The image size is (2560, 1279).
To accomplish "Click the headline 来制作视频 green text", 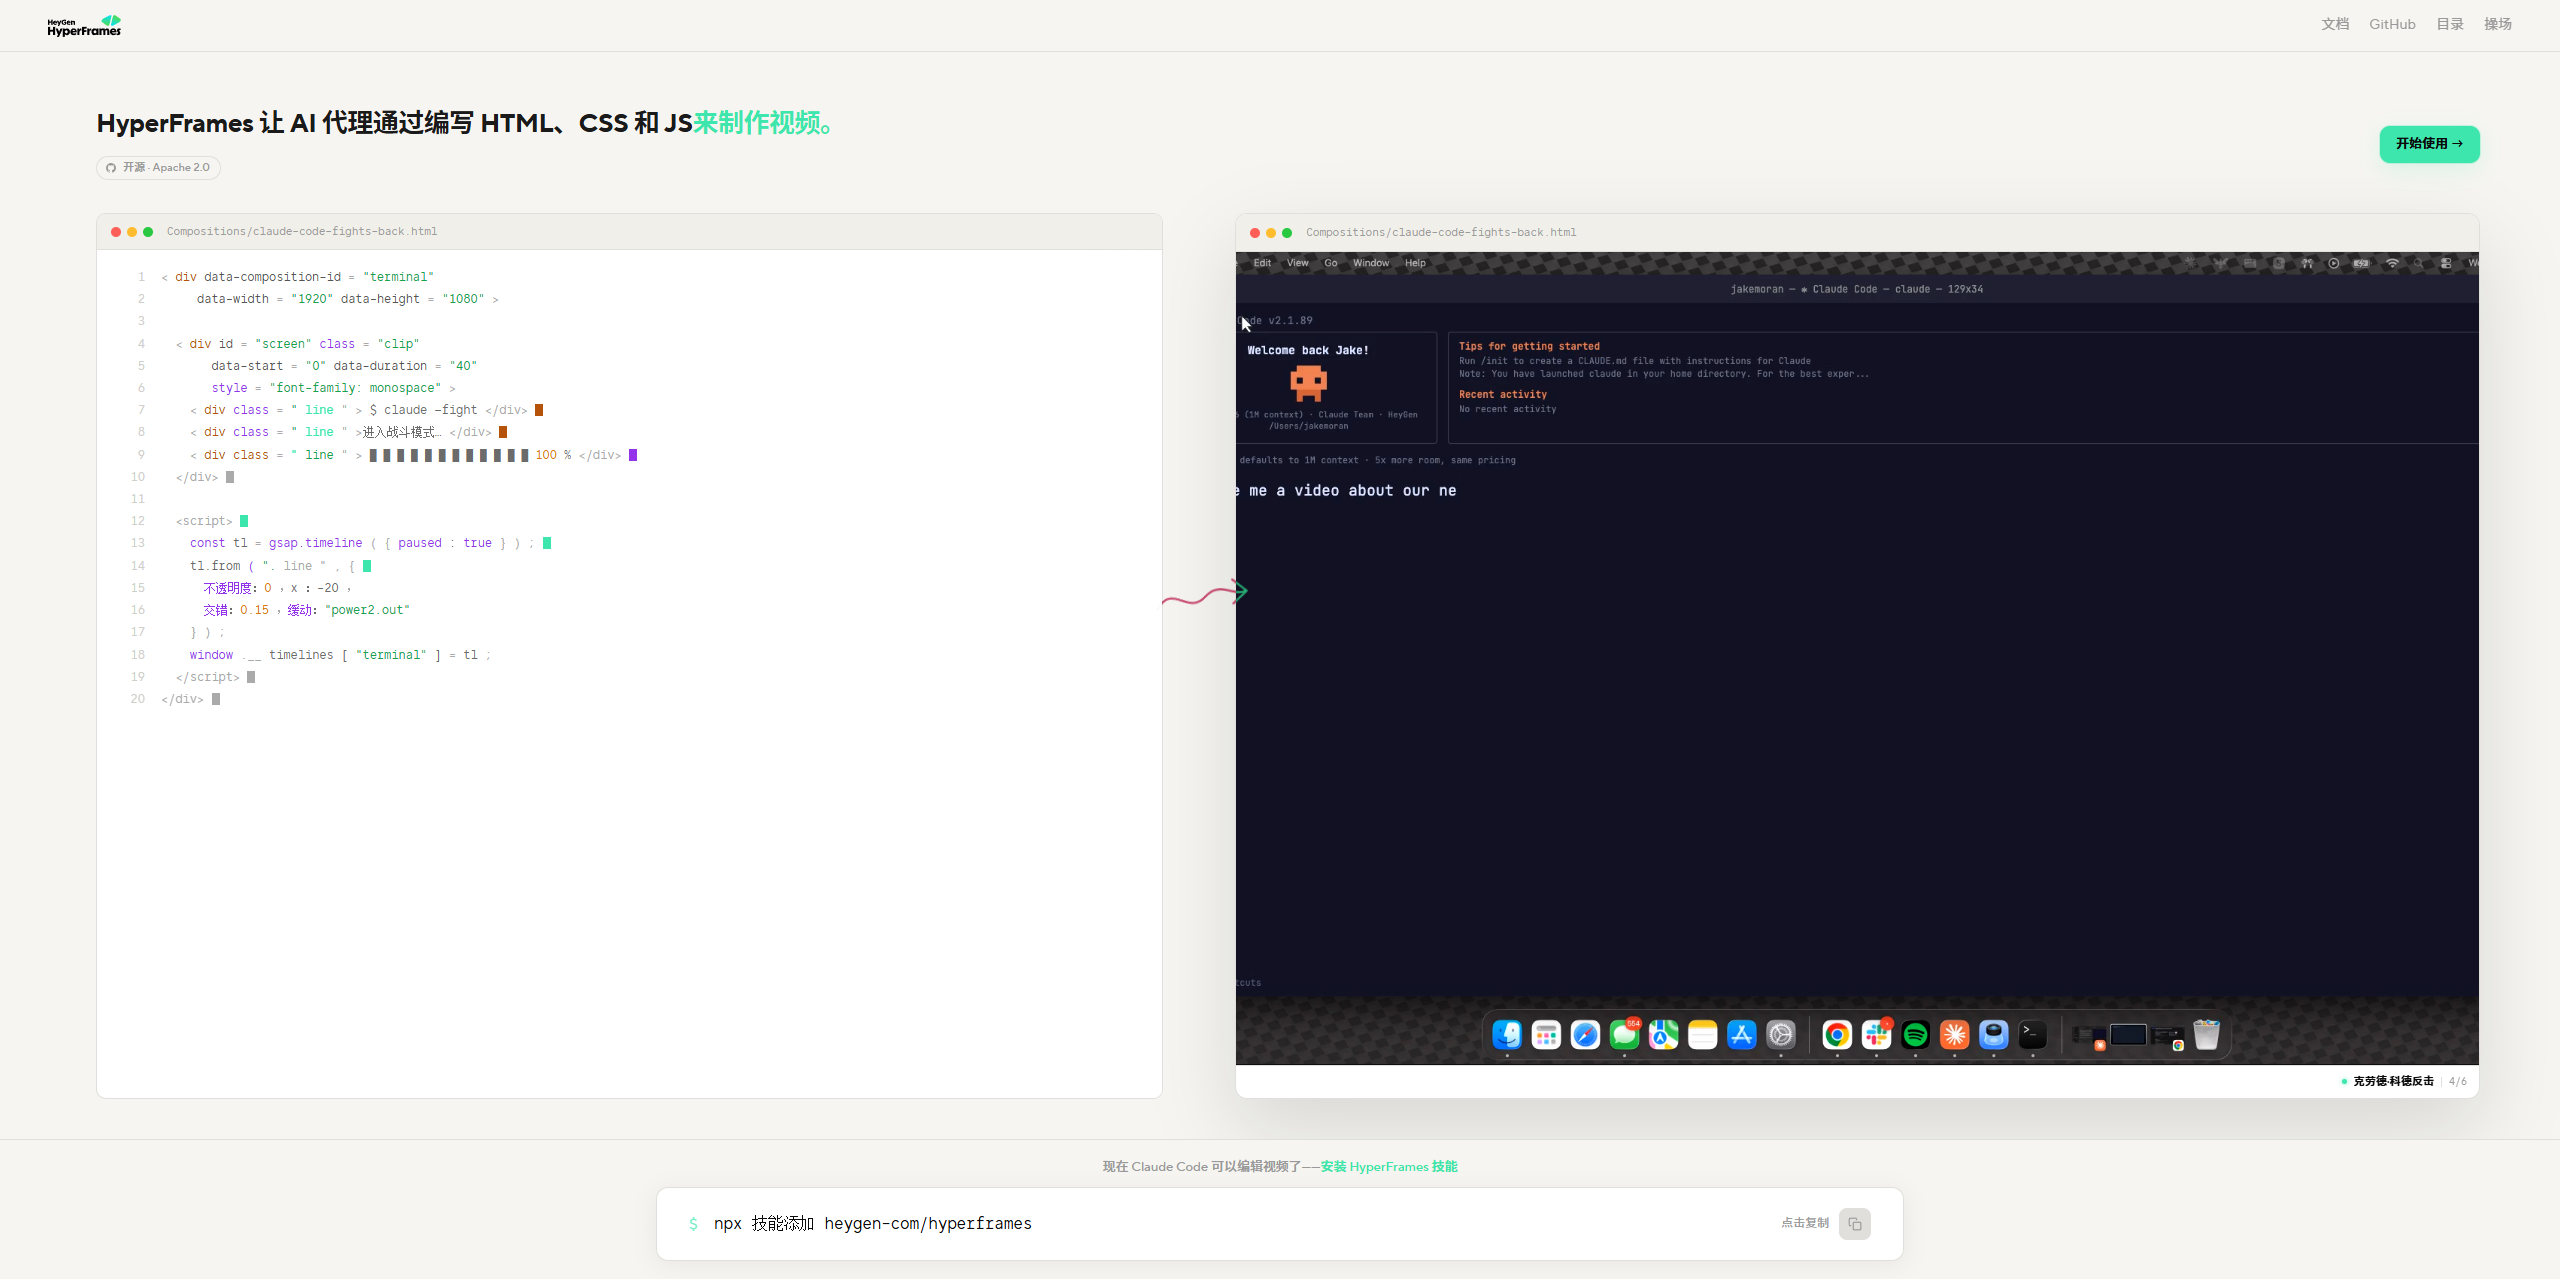I will click(x=766, y=123).
